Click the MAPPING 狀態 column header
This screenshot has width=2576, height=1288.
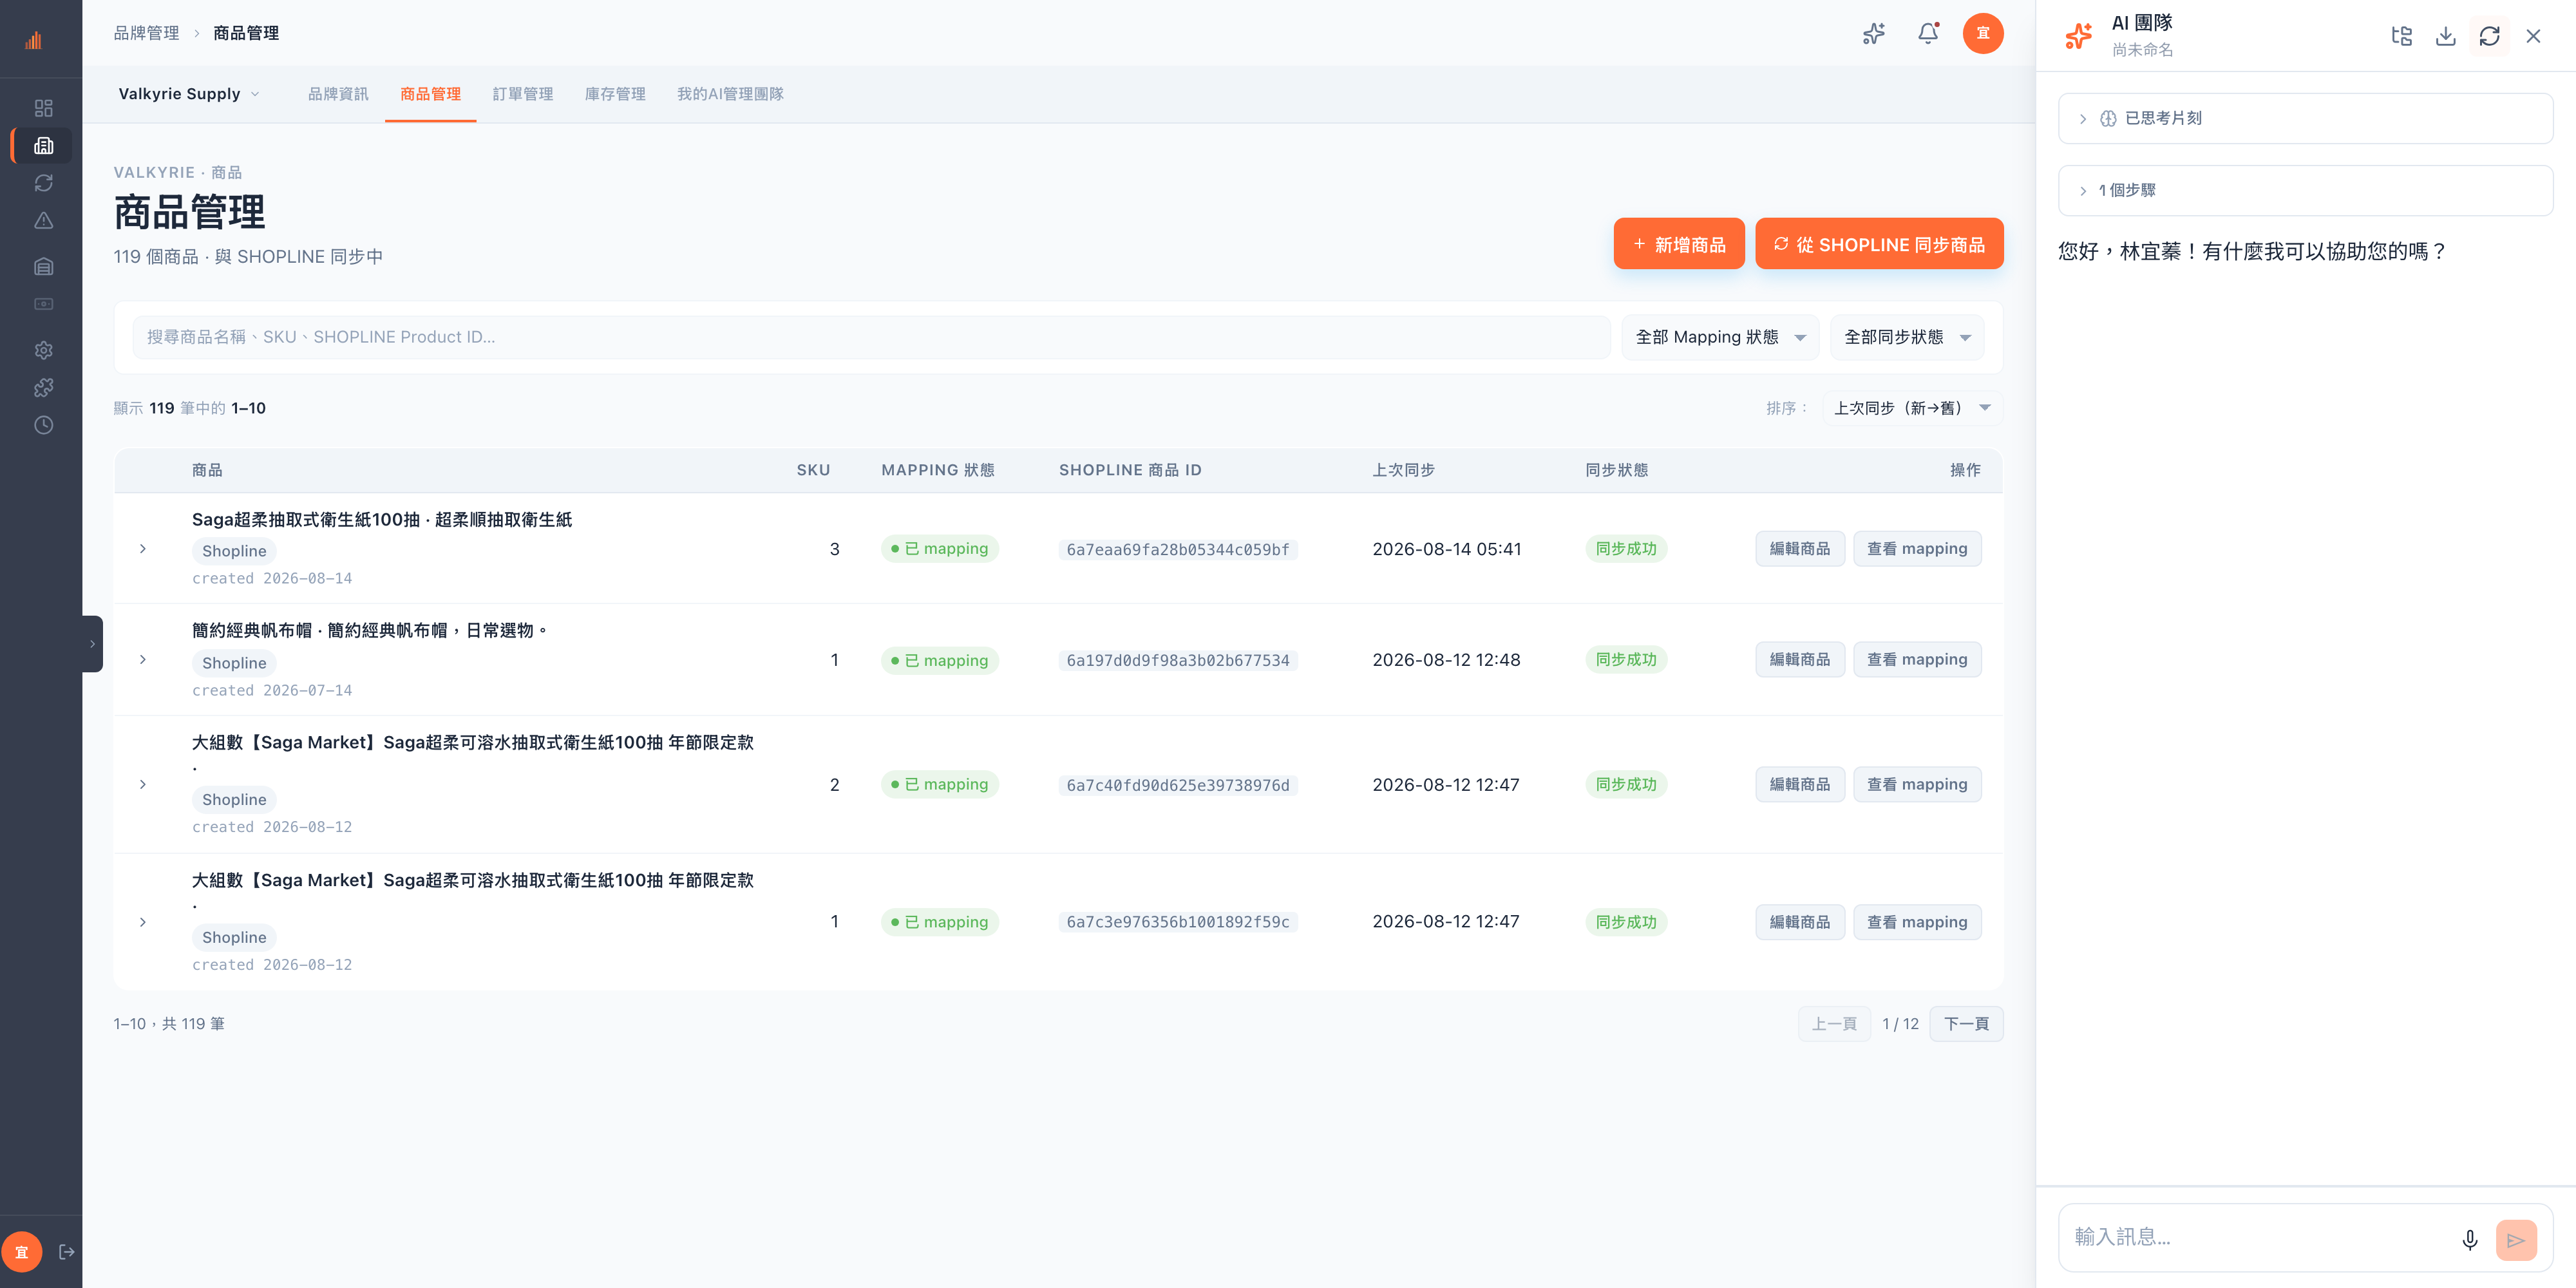[x=937, y=470]
